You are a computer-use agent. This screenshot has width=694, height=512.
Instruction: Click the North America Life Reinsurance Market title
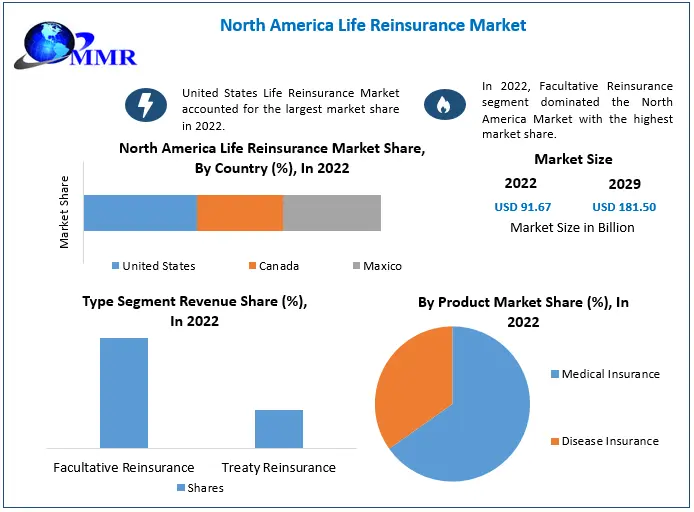[373, 24]
